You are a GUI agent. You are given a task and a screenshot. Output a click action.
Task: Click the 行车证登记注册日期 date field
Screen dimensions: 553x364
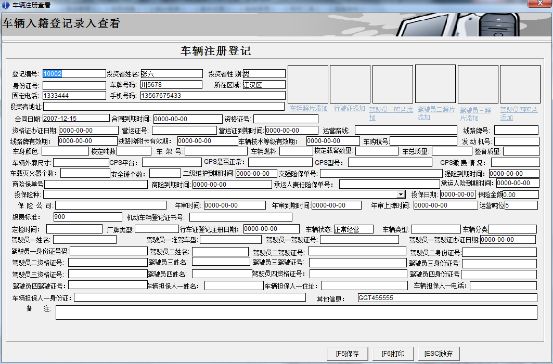tap(271, 229)
